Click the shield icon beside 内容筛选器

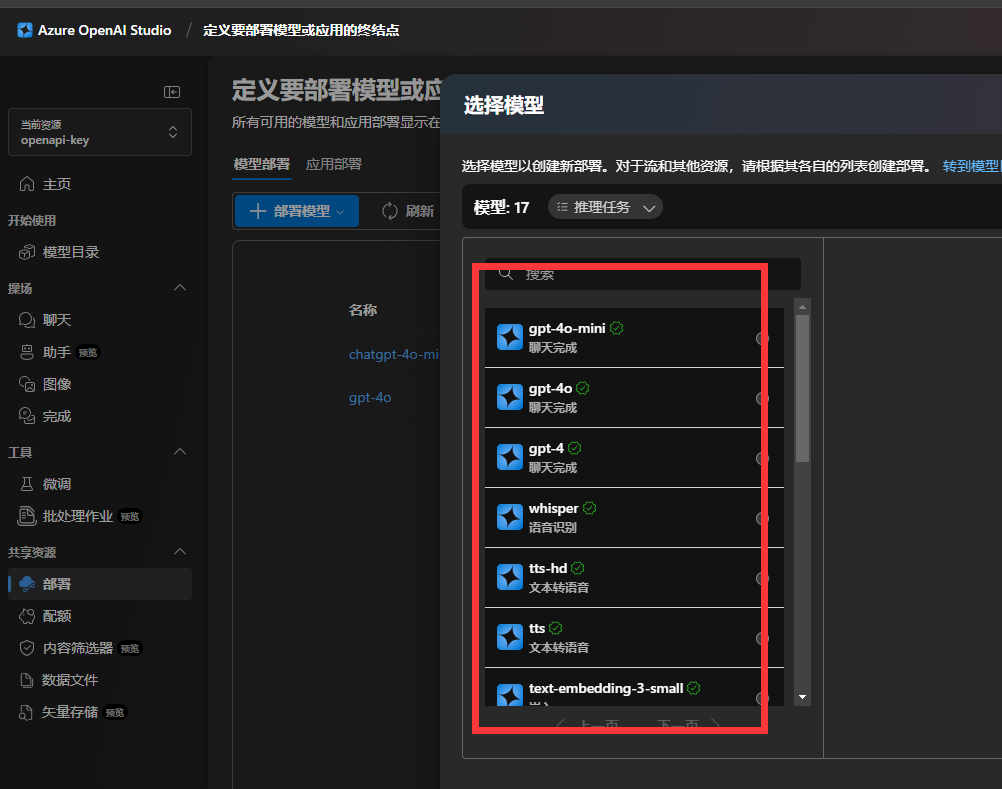click(27, 648)
